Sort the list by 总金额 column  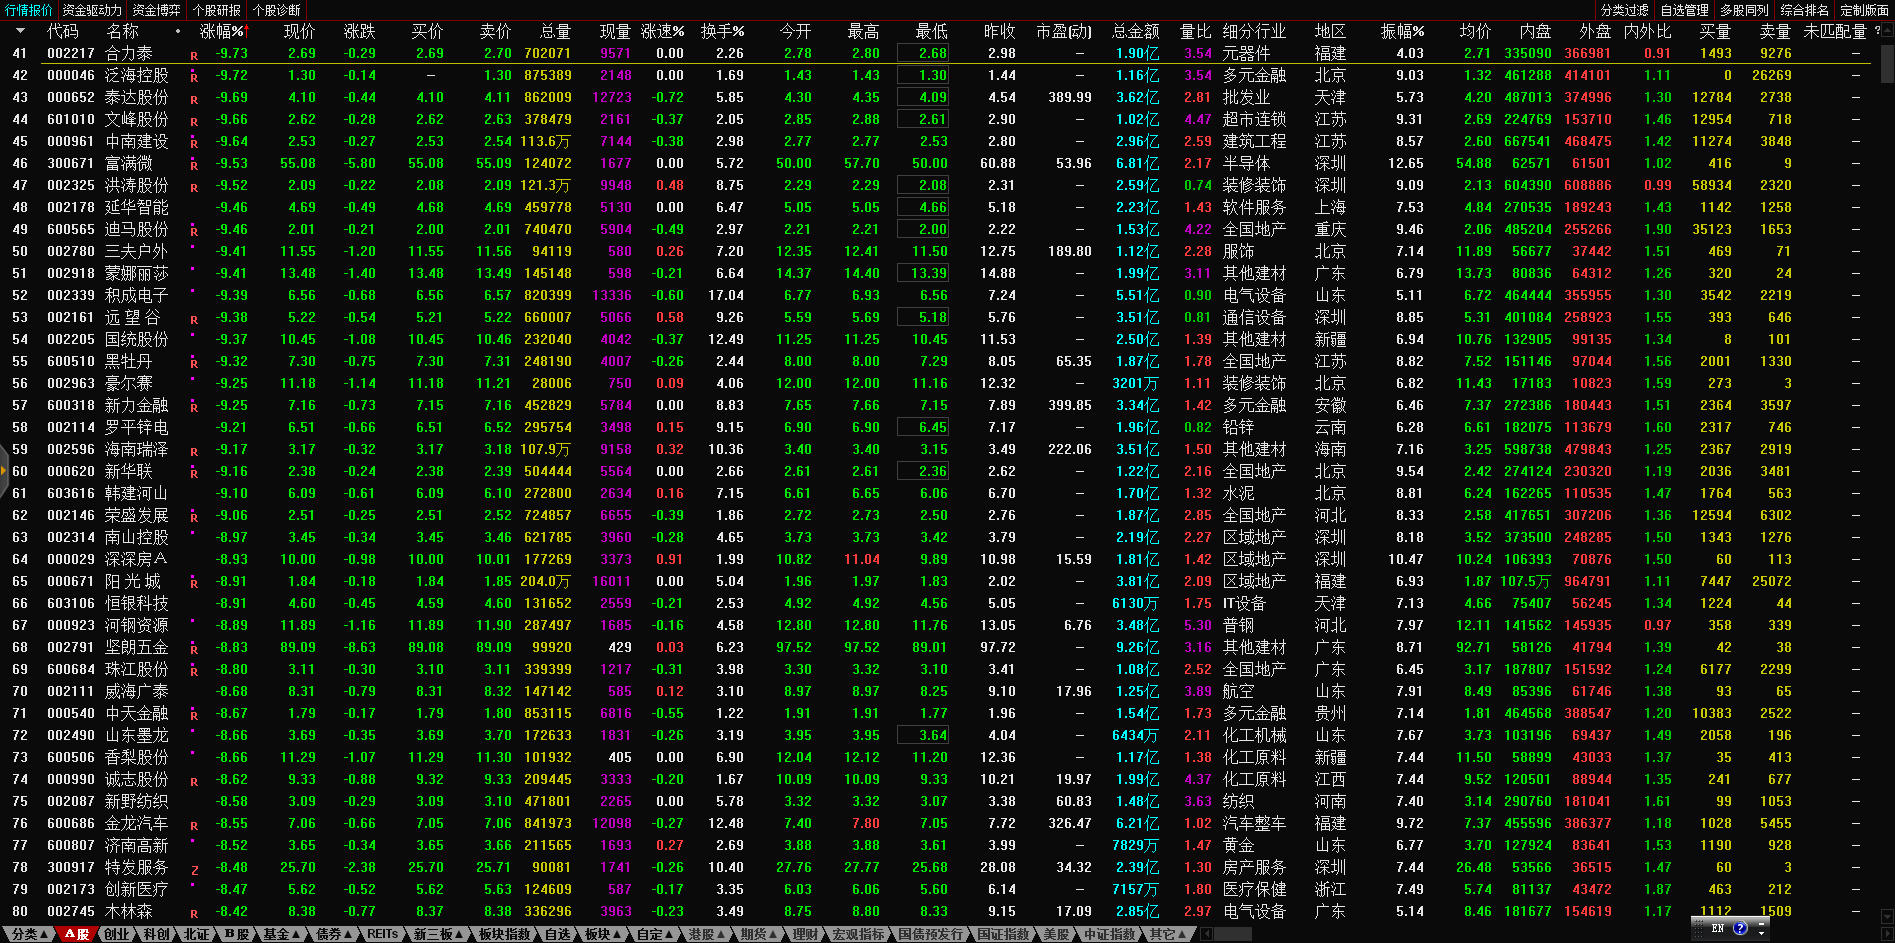[1136, 31]
